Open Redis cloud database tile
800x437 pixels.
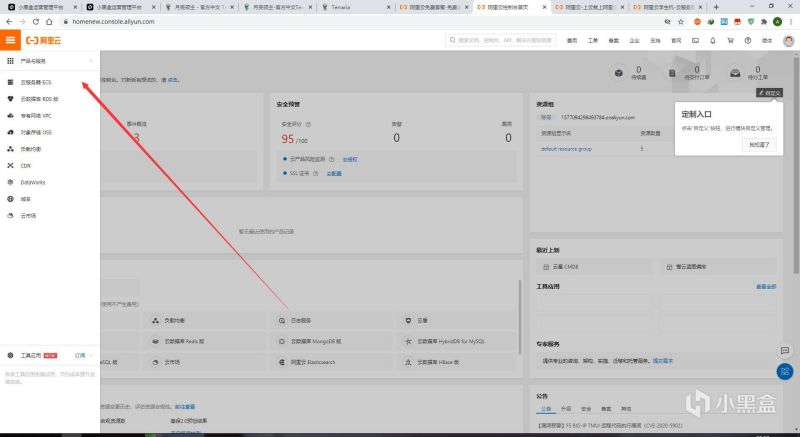point(203,341)
